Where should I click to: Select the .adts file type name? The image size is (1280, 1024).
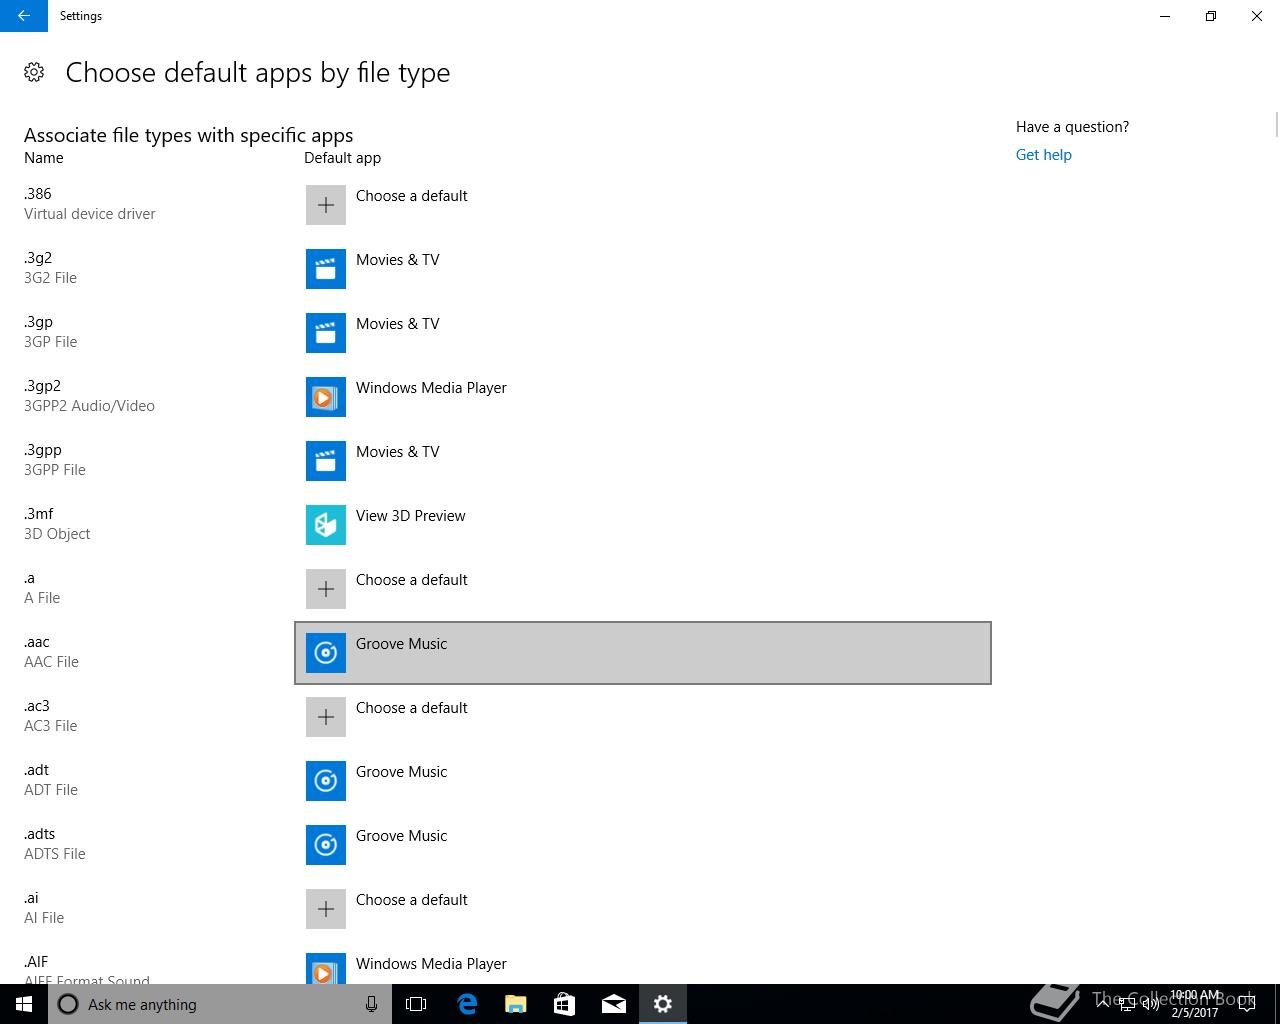pos(40,834)
